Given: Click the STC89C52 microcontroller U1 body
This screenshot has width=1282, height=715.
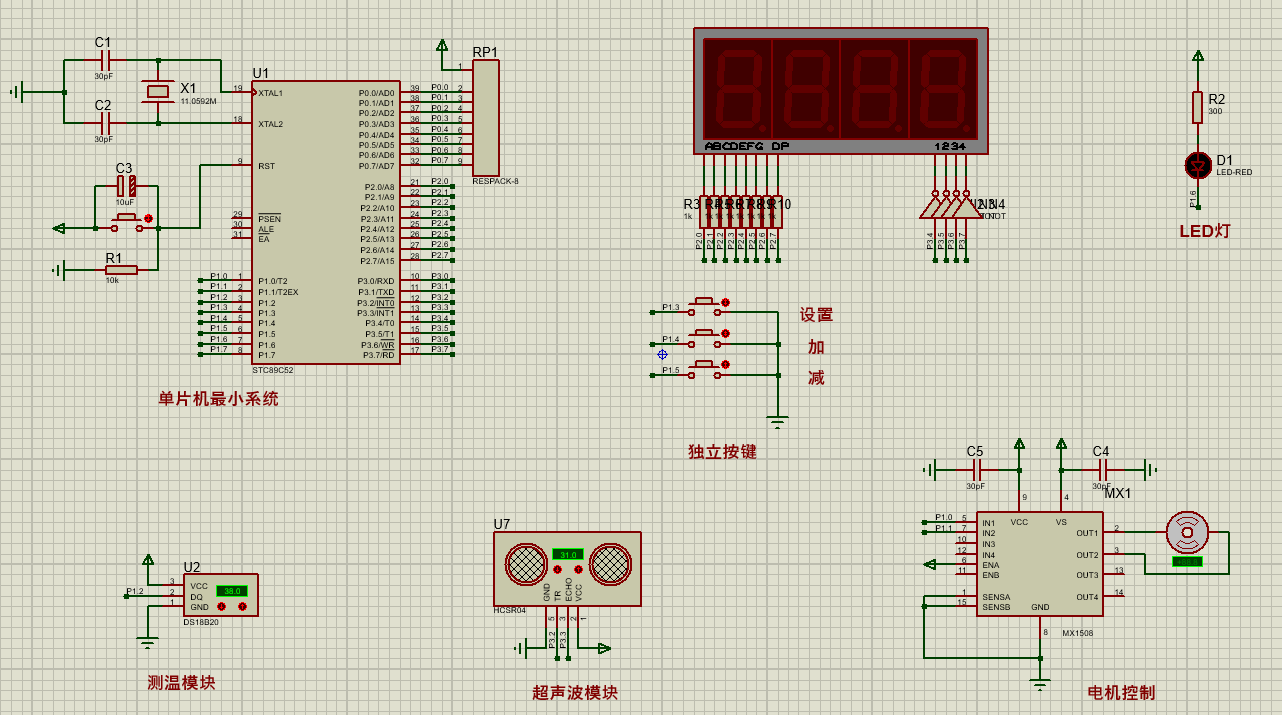Looking at the screenshot, I should pos(326,223).
